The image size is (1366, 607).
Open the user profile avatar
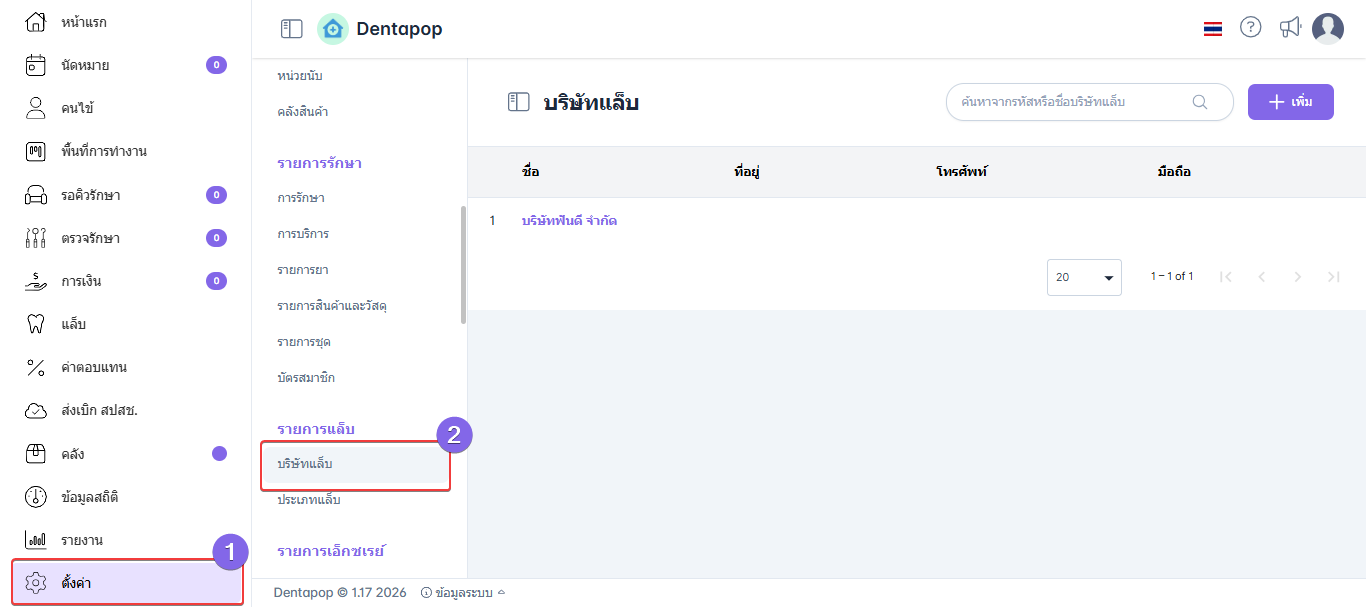(x=1328, y=29)
